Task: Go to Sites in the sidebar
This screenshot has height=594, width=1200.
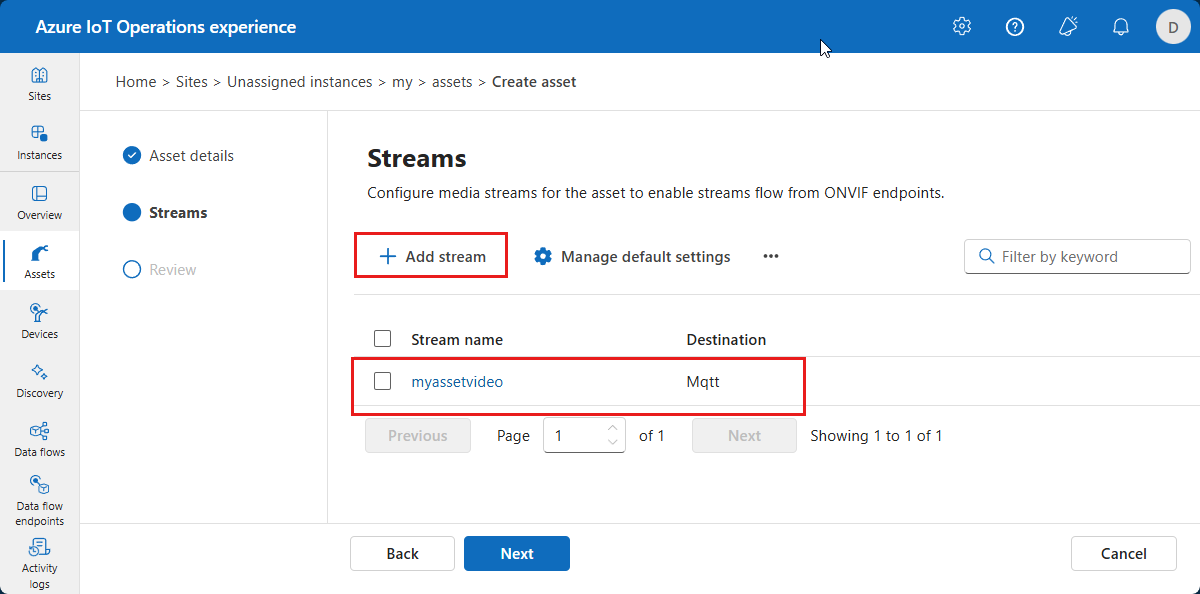Action: (x=39, y=84)
